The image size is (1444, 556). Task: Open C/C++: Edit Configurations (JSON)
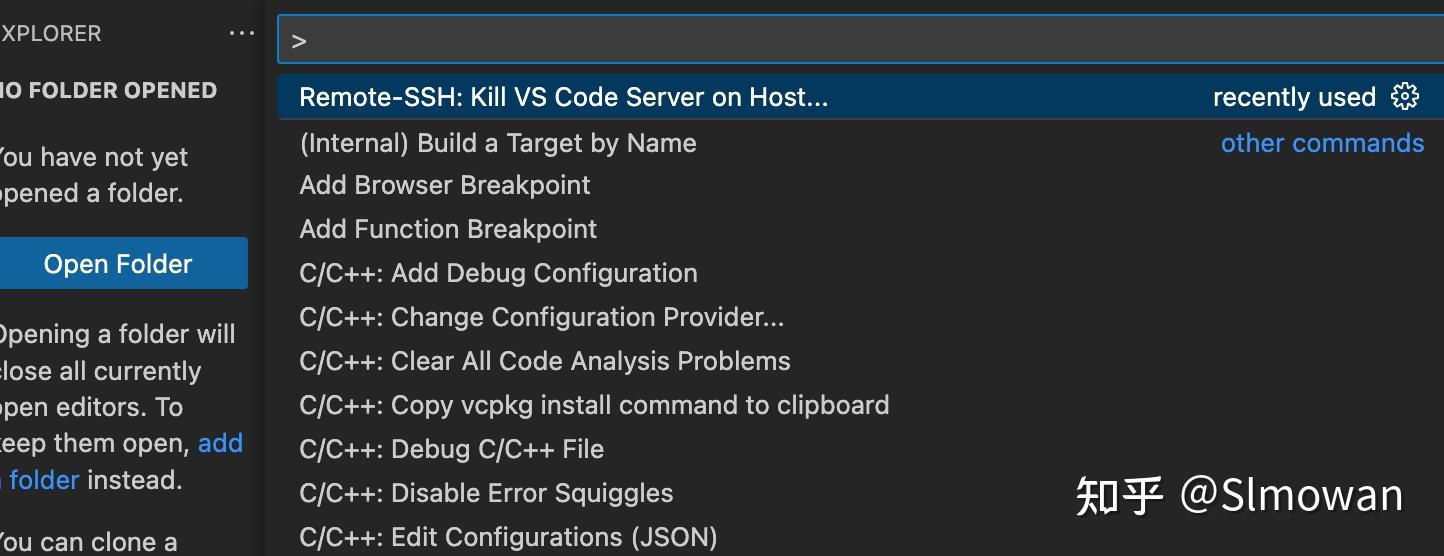(508, 537)
